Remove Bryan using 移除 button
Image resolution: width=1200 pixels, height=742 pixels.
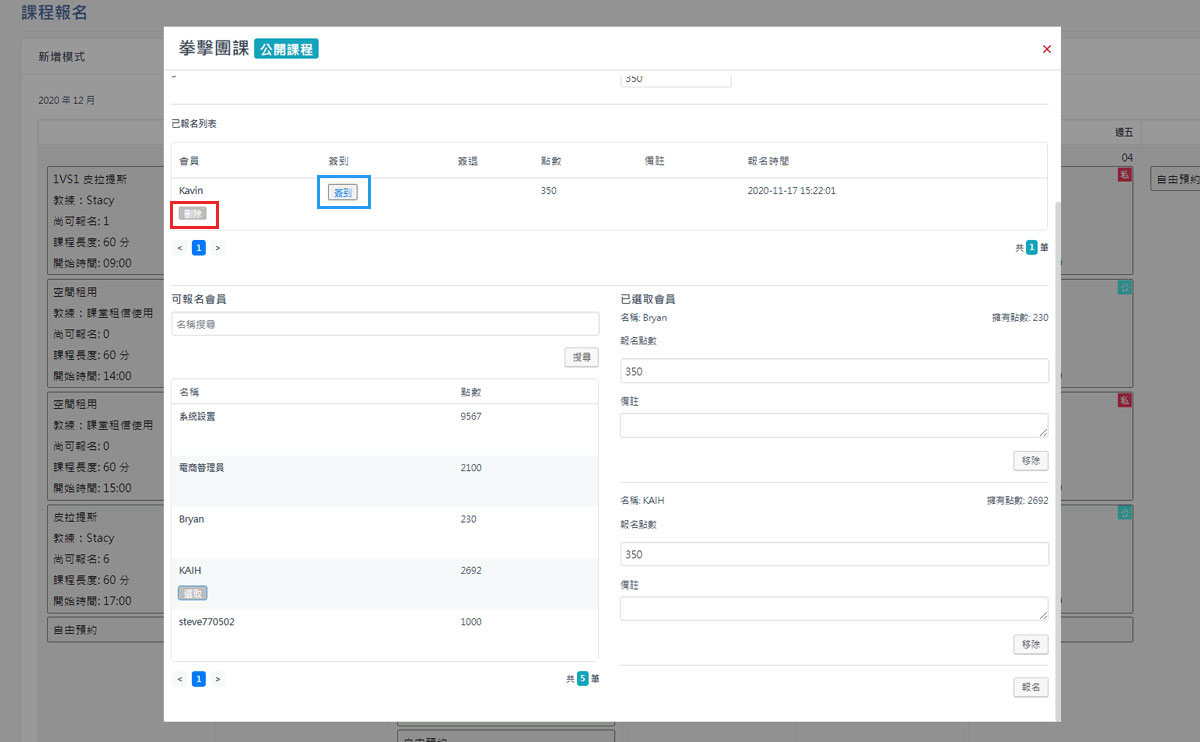(x=1030, y=461)
